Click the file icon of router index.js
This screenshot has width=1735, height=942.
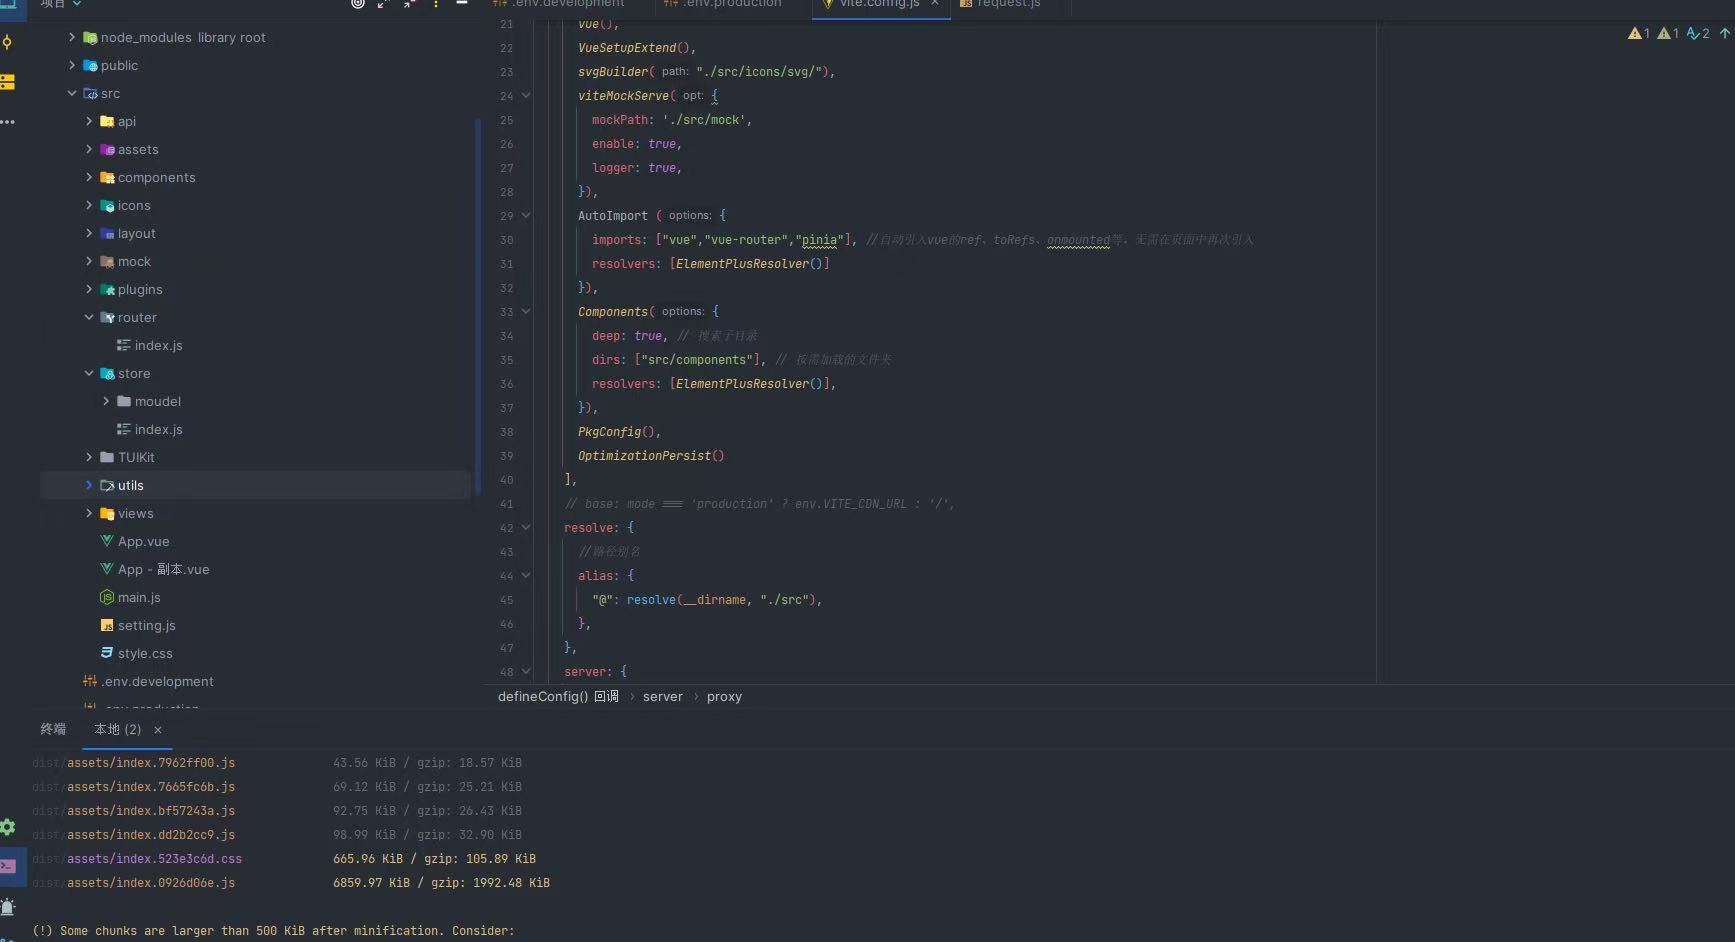(124, 345)
